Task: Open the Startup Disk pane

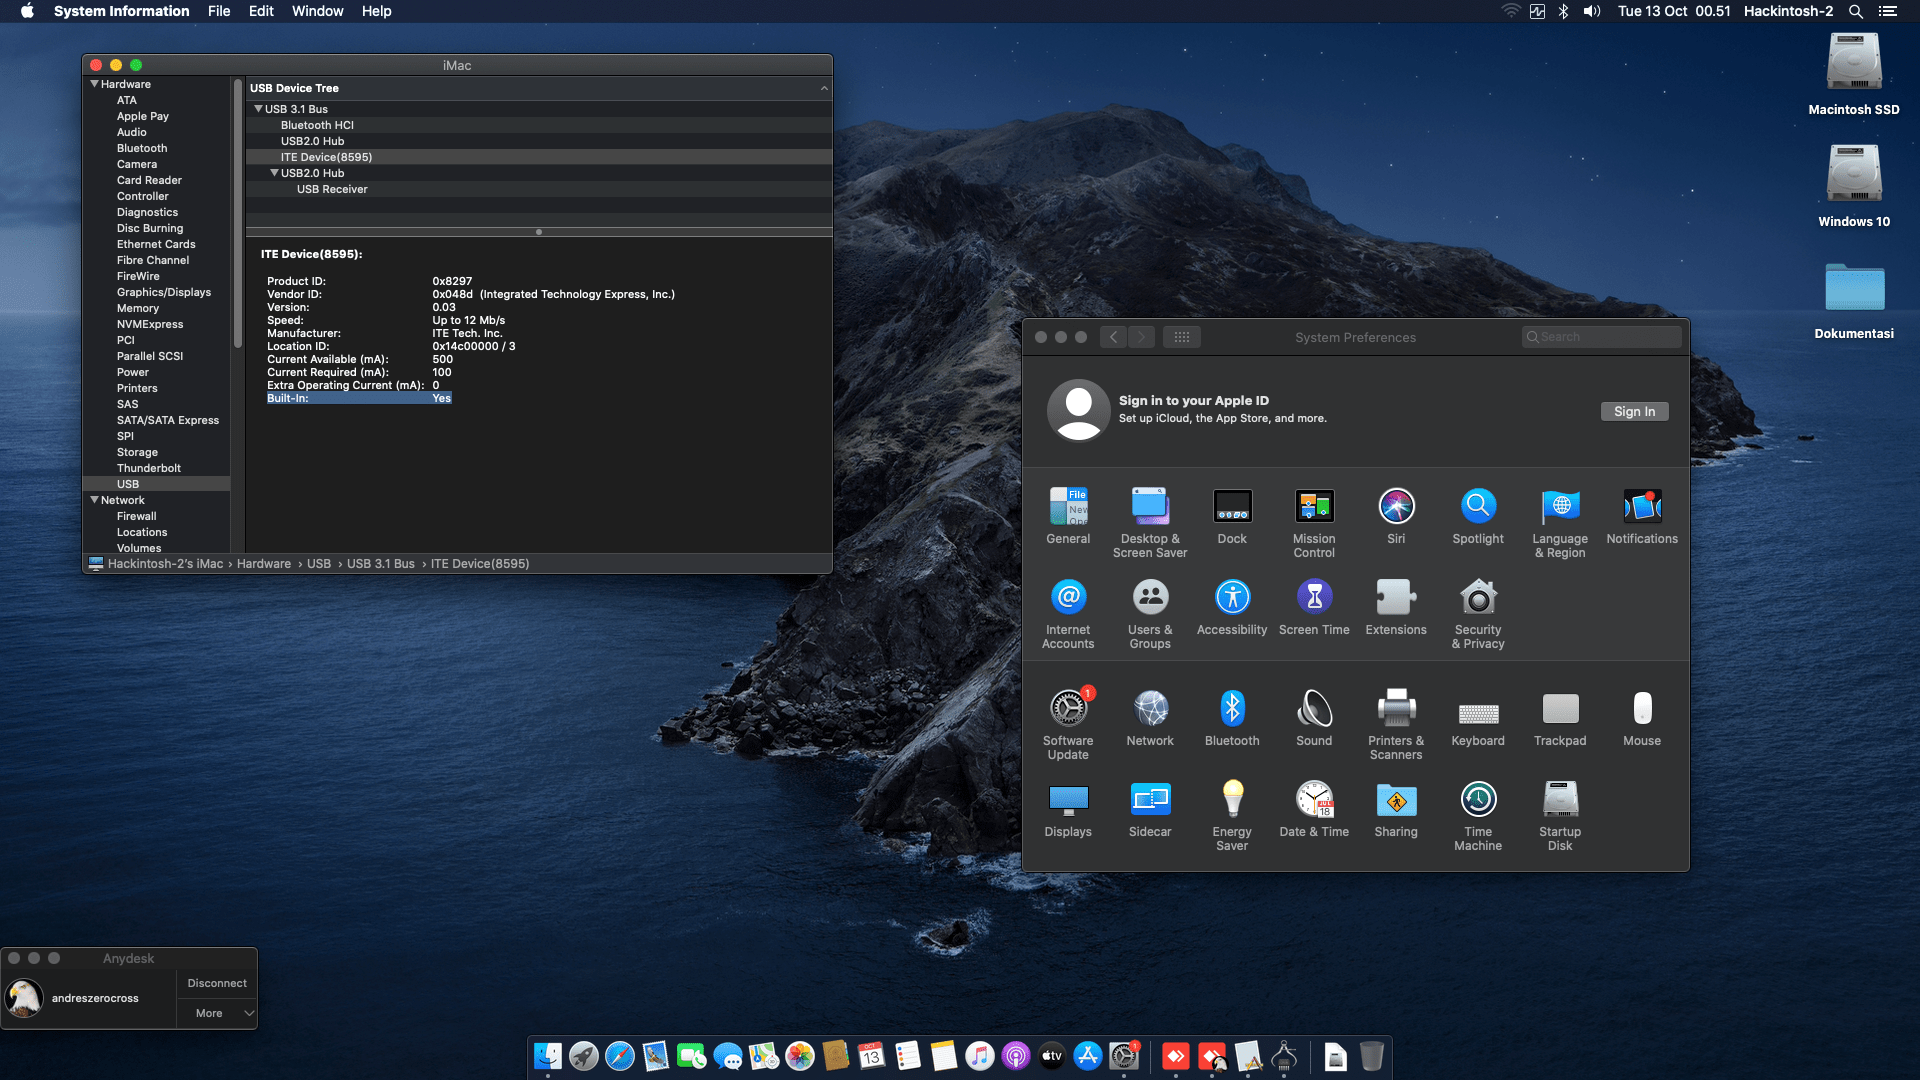Action: tap(1560, 816)
